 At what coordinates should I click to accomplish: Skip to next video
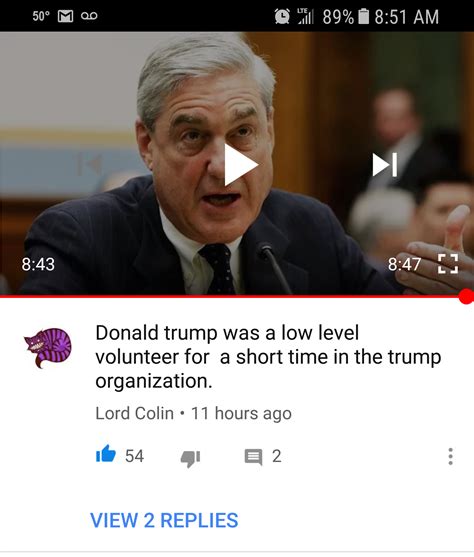click(385, 164)
